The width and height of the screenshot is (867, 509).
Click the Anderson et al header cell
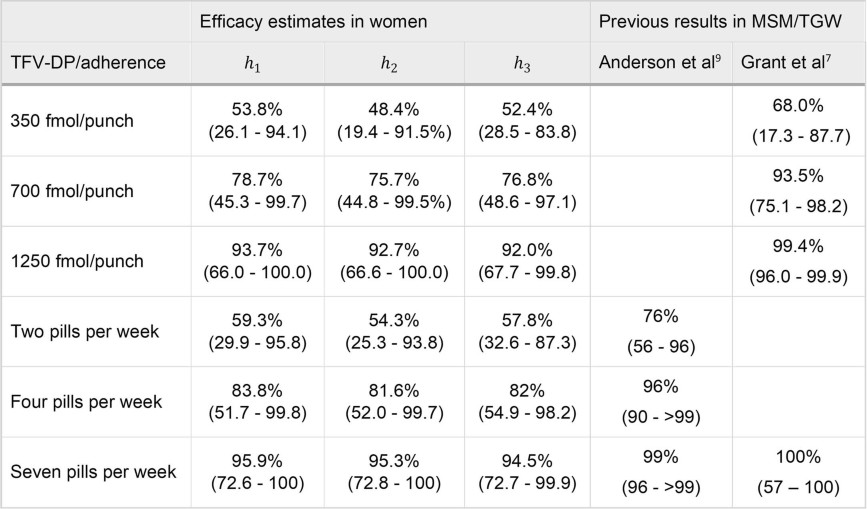pos(660,64)
